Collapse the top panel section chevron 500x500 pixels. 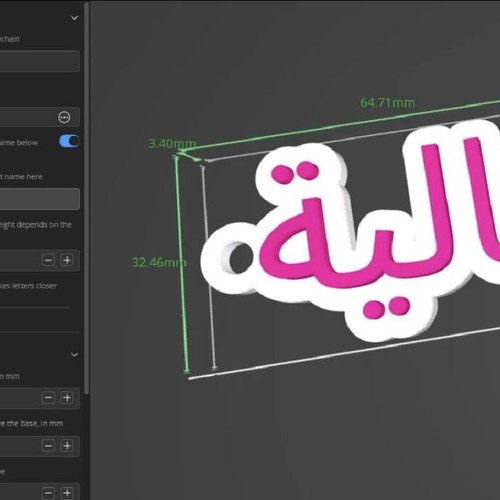[x=74, y=18]
